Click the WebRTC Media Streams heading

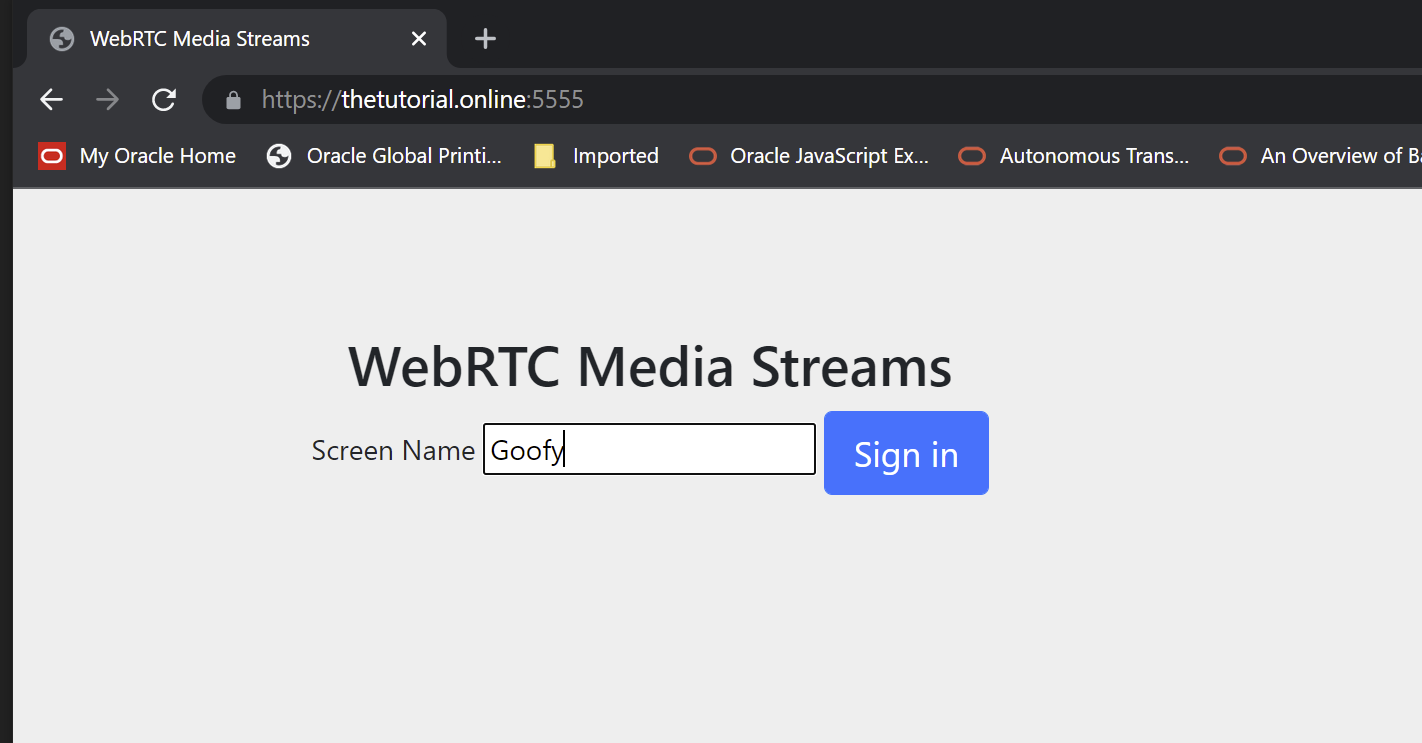click(x=650, y=366)
